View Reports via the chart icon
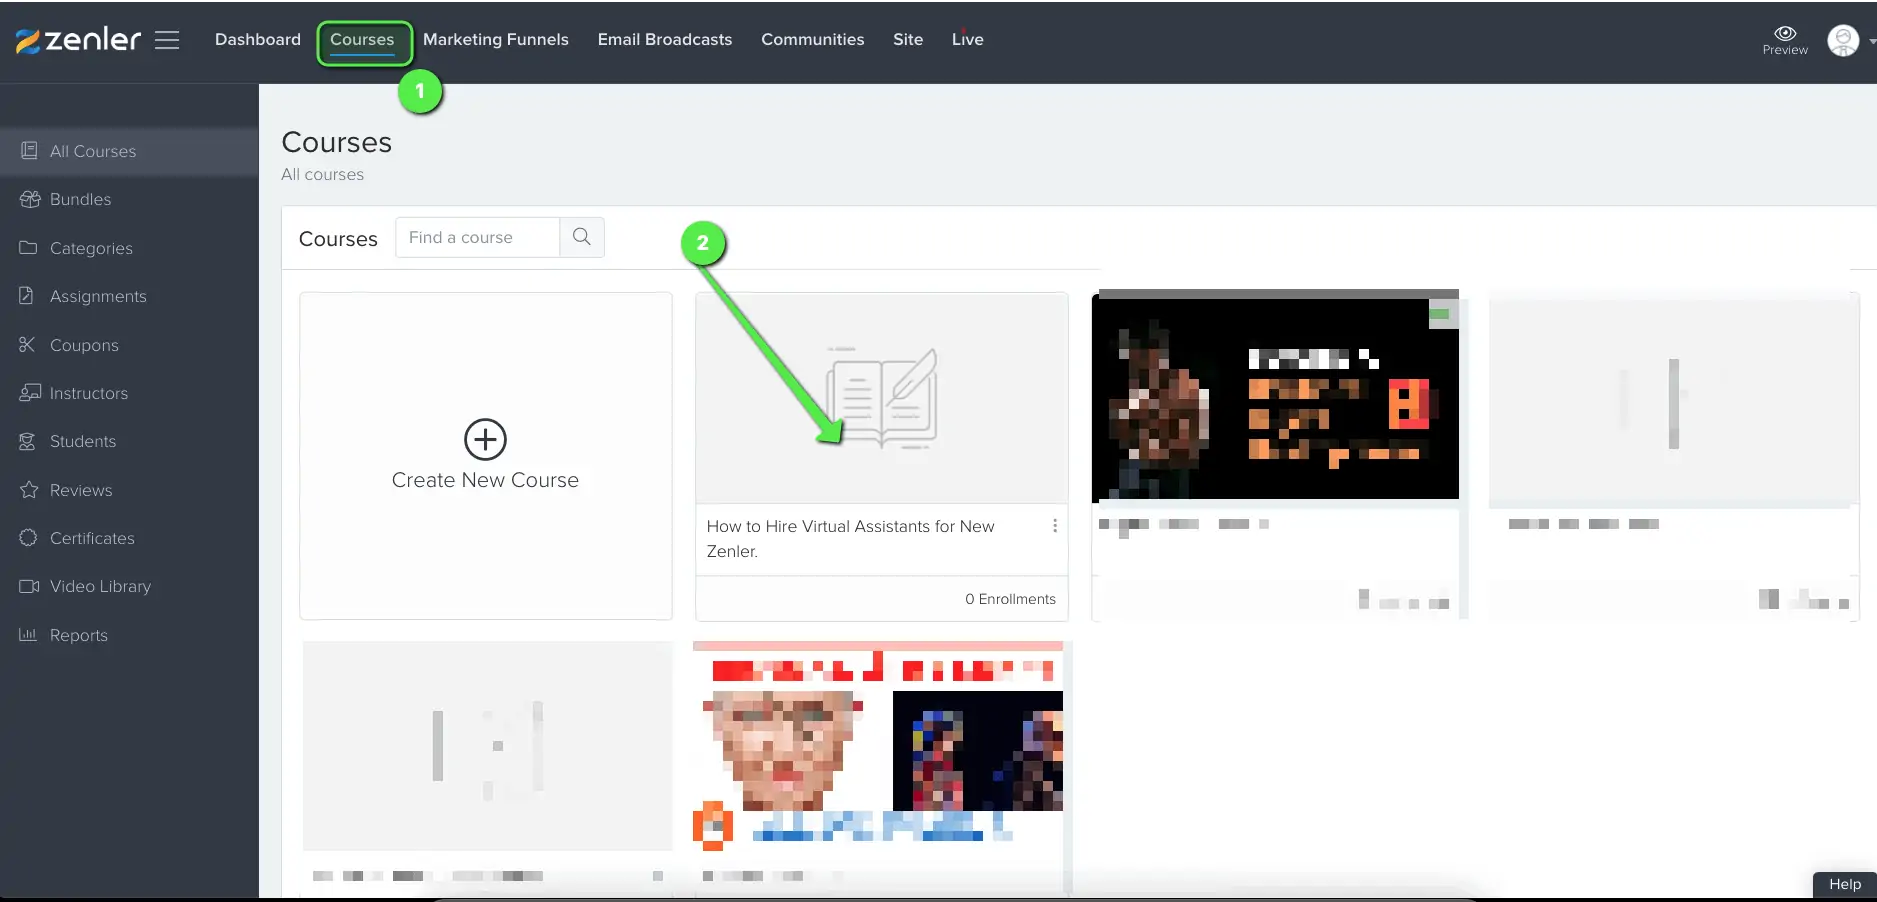The width and height of the screenshot is (1877, 902). point(29,635)
